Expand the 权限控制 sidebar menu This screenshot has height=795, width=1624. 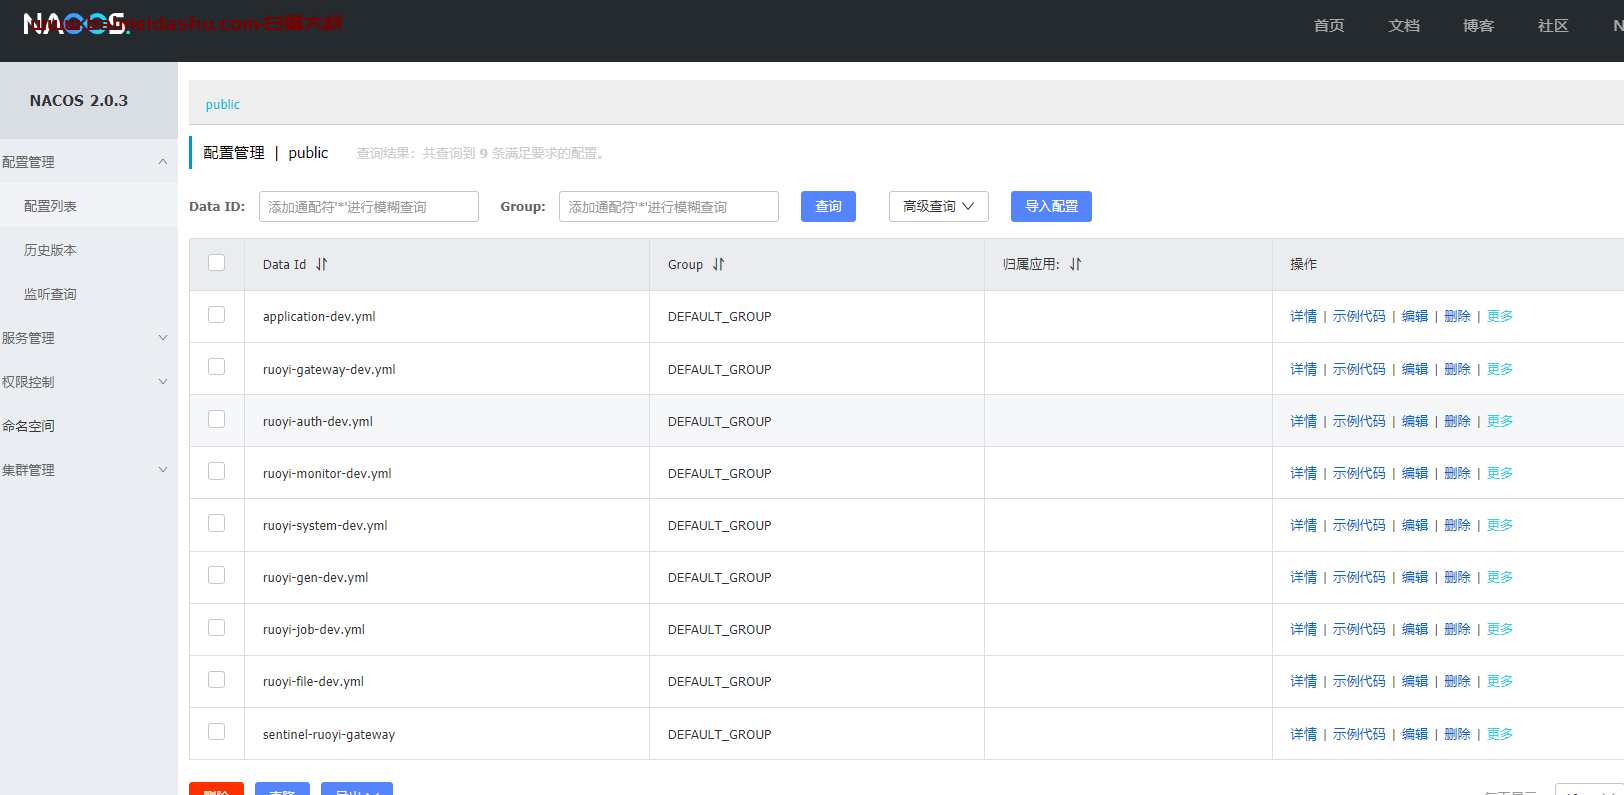(x=89, y=381)
